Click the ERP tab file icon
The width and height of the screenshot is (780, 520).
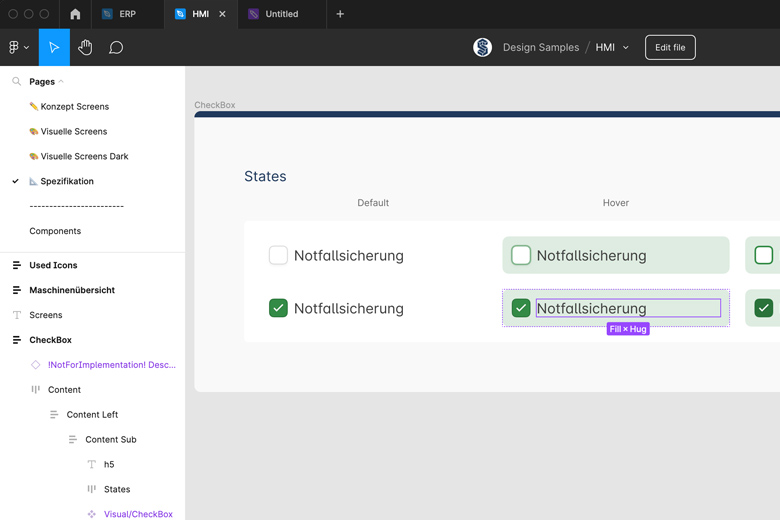point(107,14)
